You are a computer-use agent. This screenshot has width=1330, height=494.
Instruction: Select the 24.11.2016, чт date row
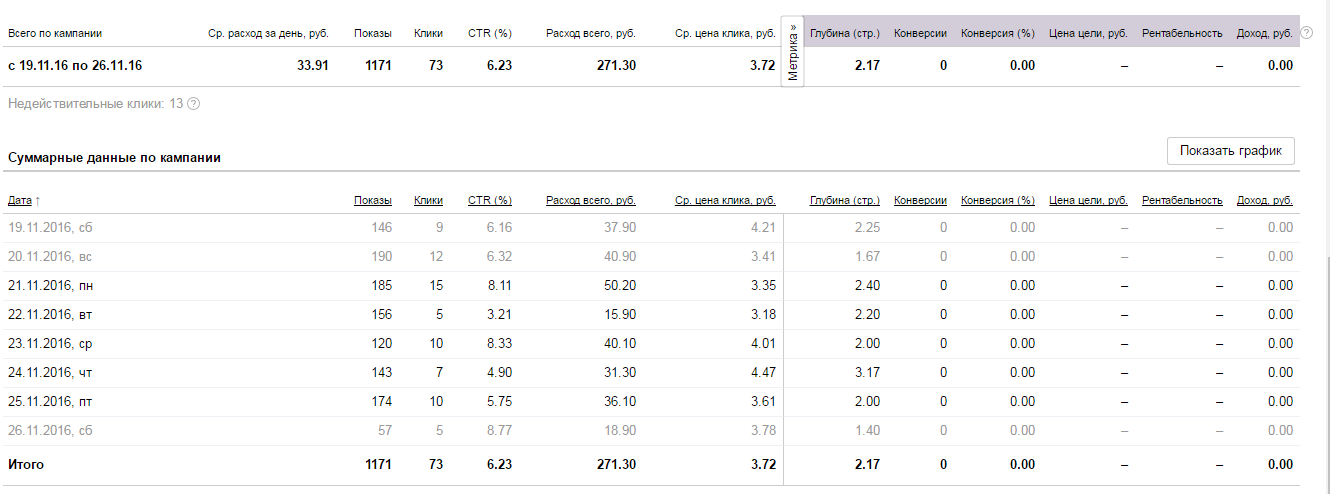(x=50, y=373)
